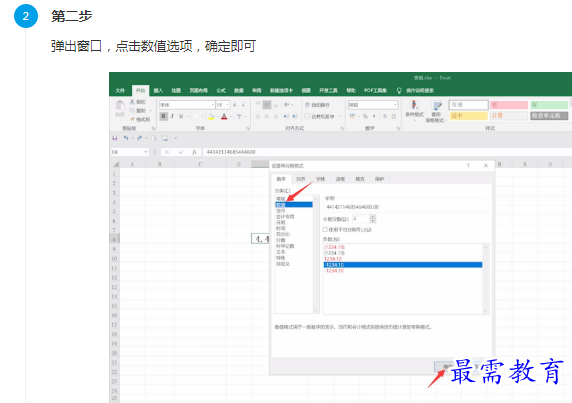Click the increase font size icon
The height and width of the screenshot is (403, 572).
[x=235, y=105]
